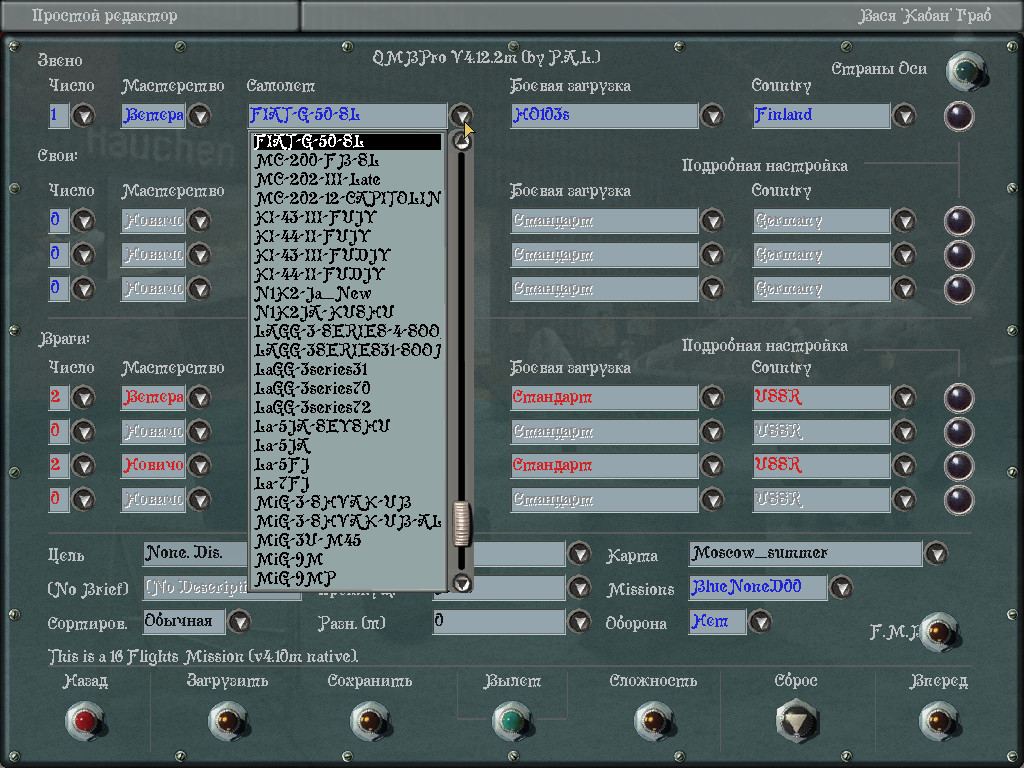This screenshot has width=1024, height=768.
Task: Open detailed settings for second Враги row
Action: coord(959,432)
